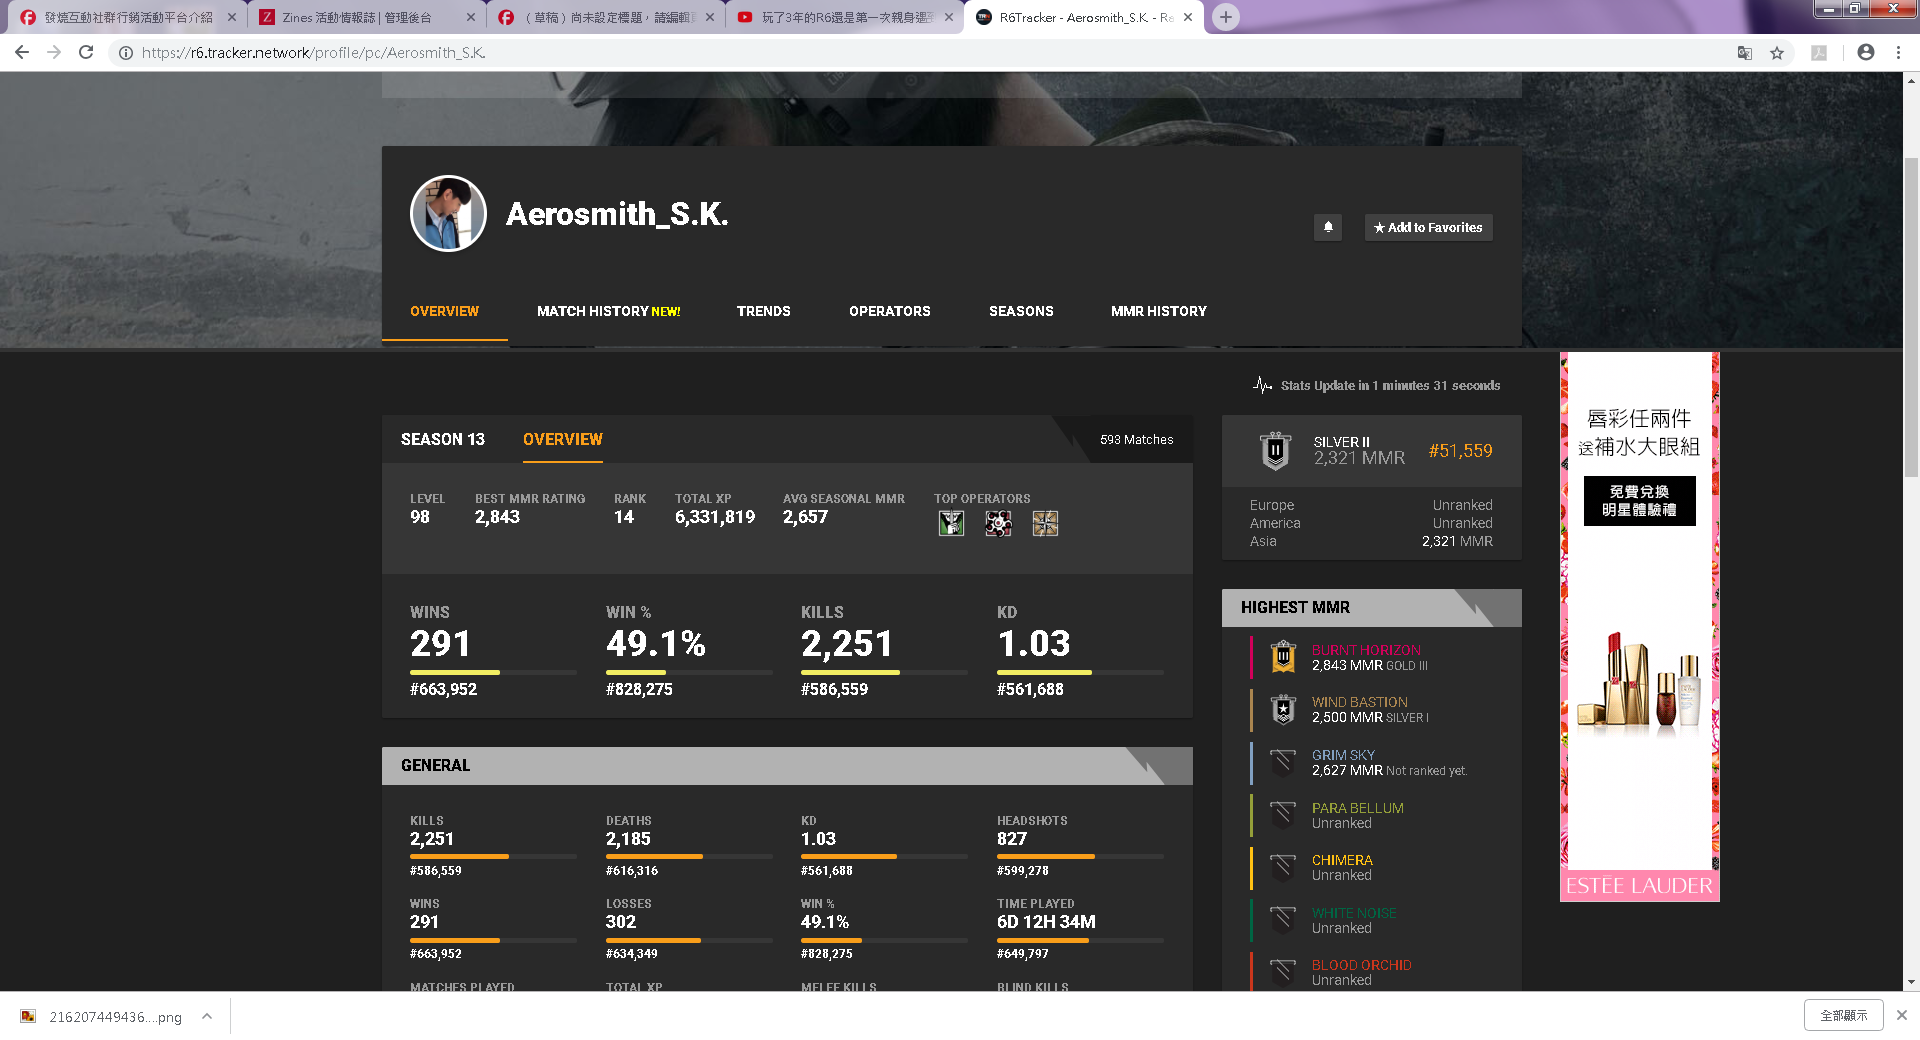Bookmark this page with the star icon
1920x1040 pixels.
(x=1777, y=53)
